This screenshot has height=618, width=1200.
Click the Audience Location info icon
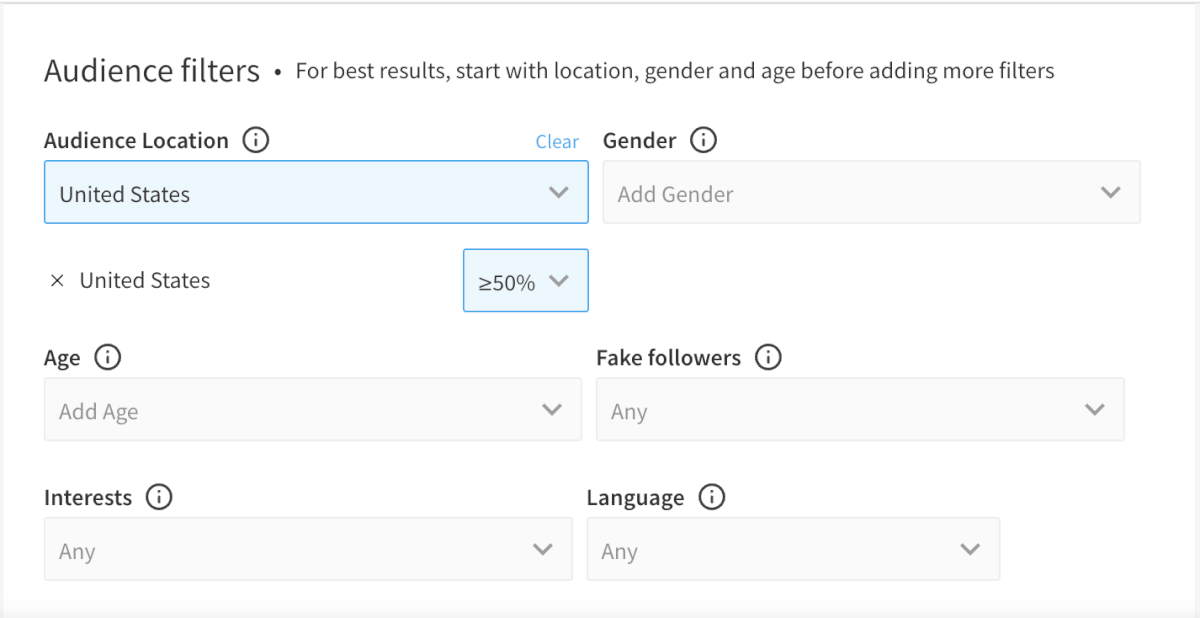pos(256,141)
